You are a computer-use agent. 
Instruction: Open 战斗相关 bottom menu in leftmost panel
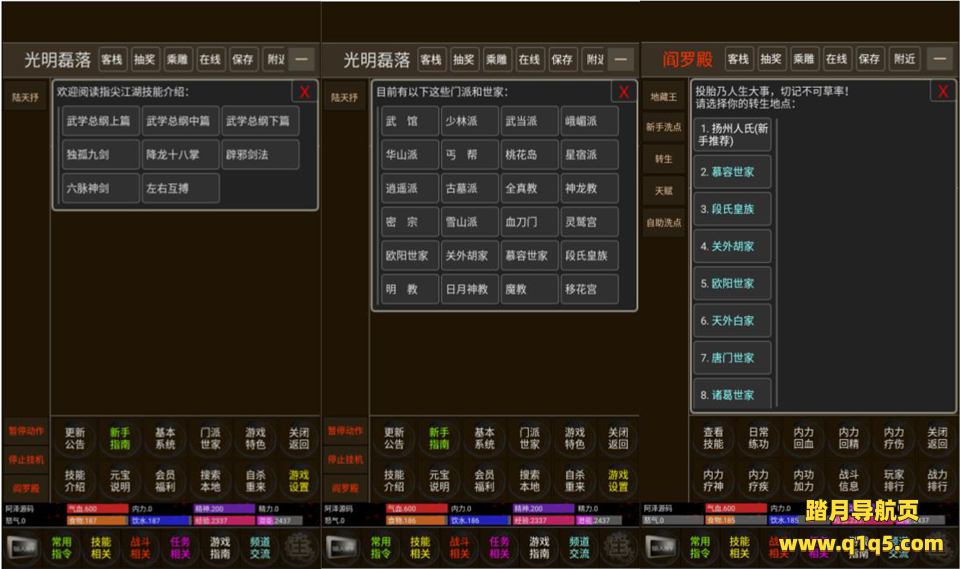coord(140,547)
